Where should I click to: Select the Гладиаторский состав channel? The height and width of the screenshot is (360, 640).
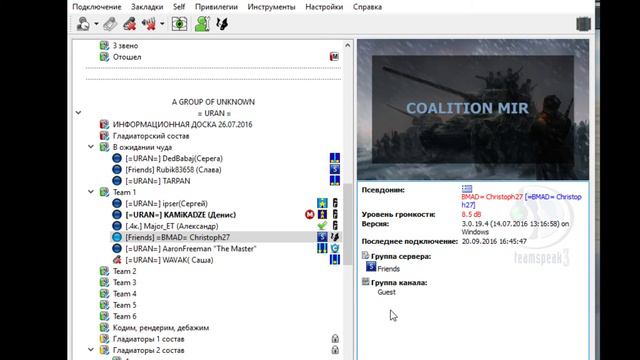point(151,136)
